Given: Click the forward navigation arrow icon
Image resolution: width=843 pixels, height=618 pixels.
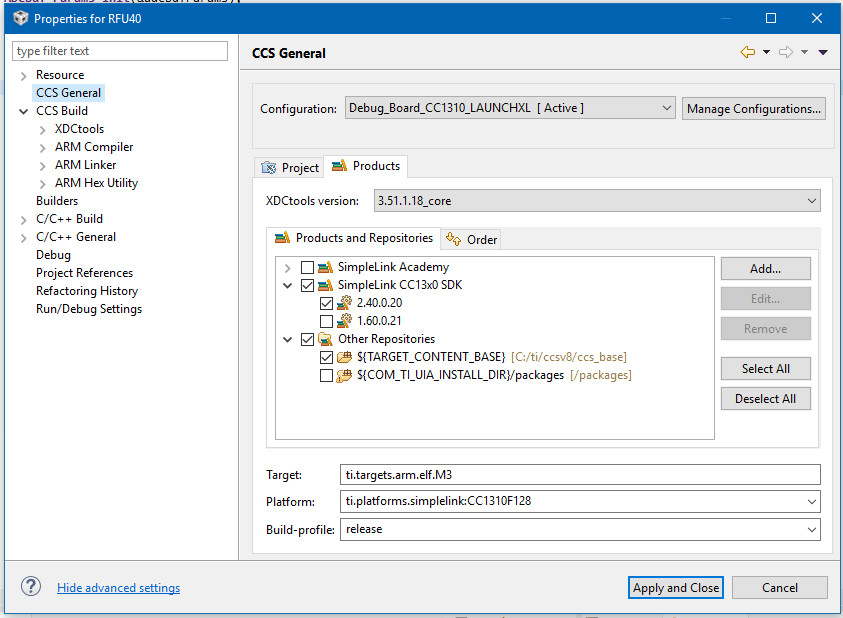Looking at the screenshot, I should coord(786,53).
